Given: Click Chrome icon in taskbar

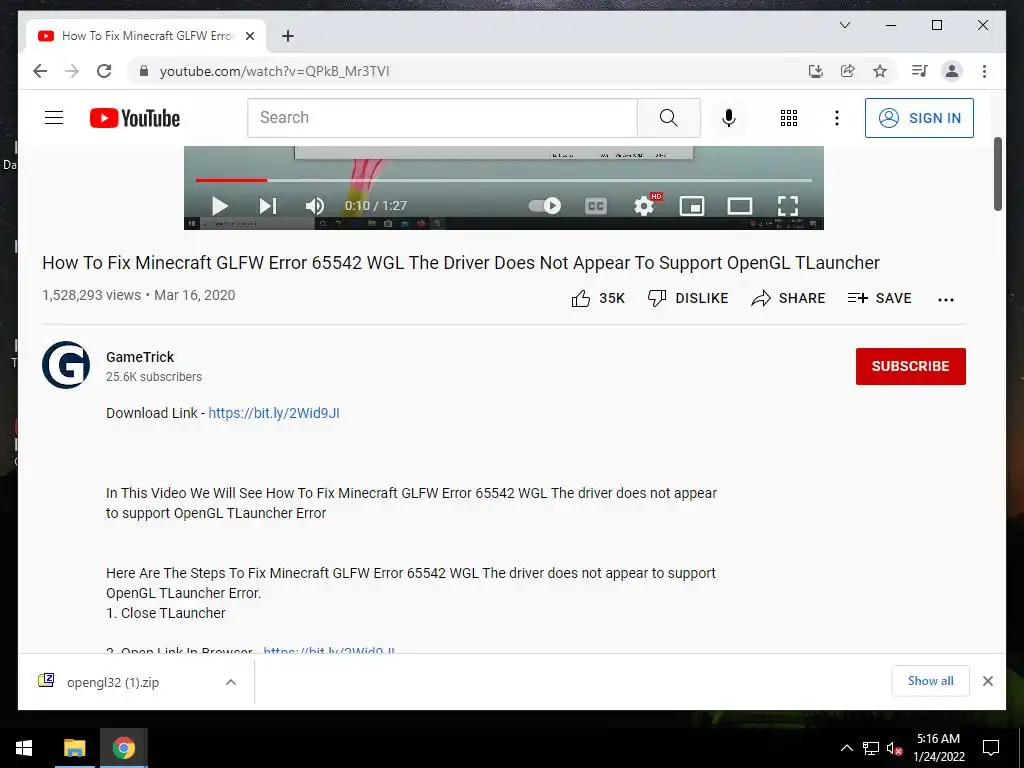Looking at the screenshot, I should 123,748.
